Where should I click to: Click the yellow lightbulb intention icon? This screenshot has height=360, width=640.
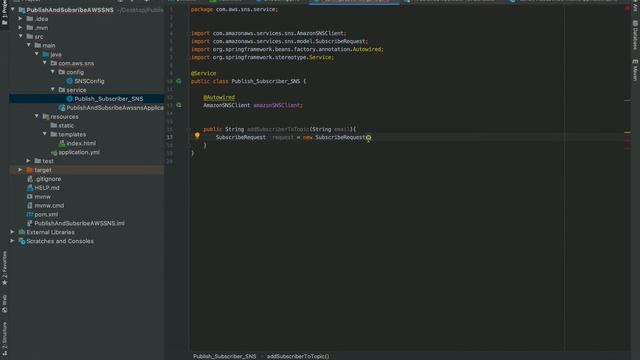[197, 136]
